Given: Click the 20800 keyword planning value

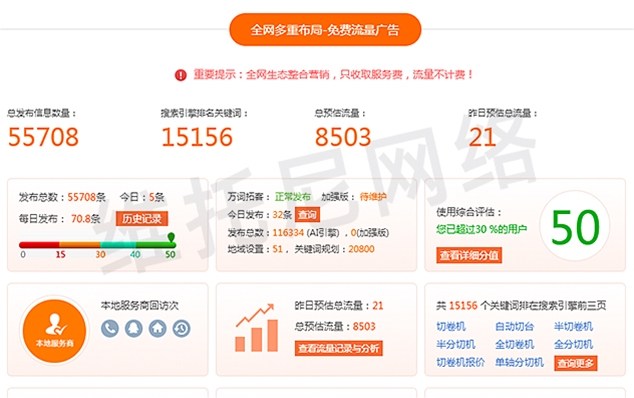Looking at the screenshot, I should tap(361, 249).
